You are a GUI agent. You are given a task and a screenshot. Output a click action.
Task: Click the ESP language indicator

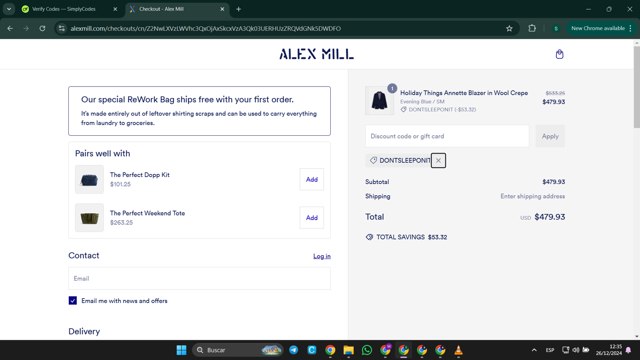click(x=550, y=350)
